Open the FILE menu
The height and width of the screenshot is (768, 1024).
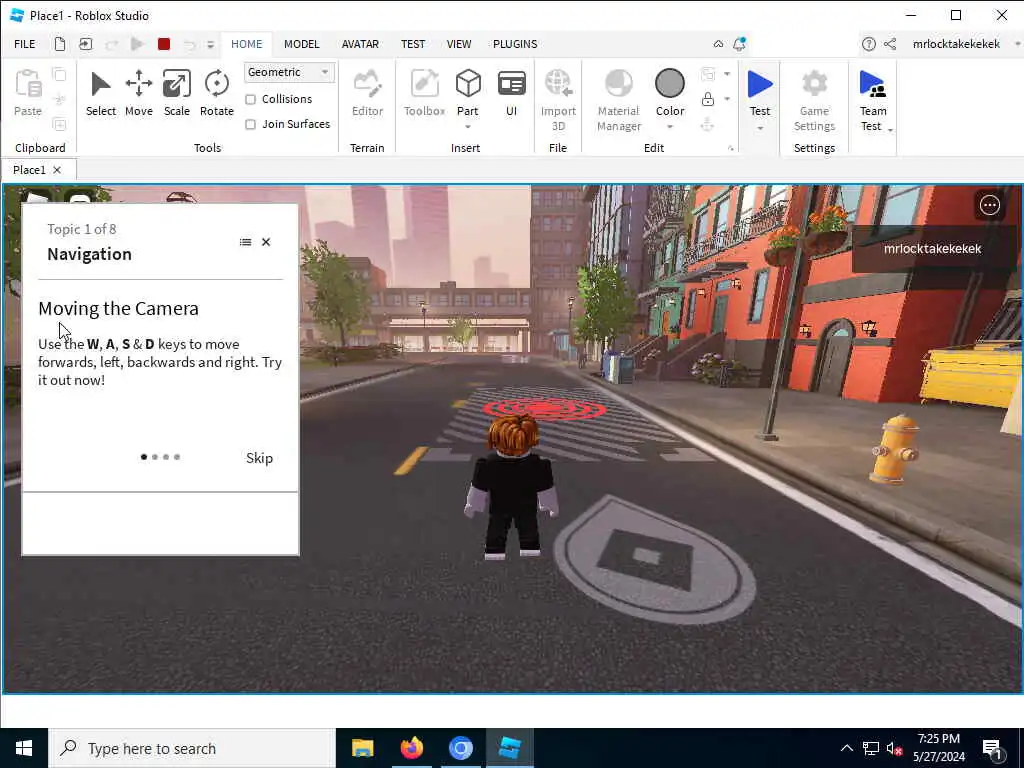pos(25,44)
